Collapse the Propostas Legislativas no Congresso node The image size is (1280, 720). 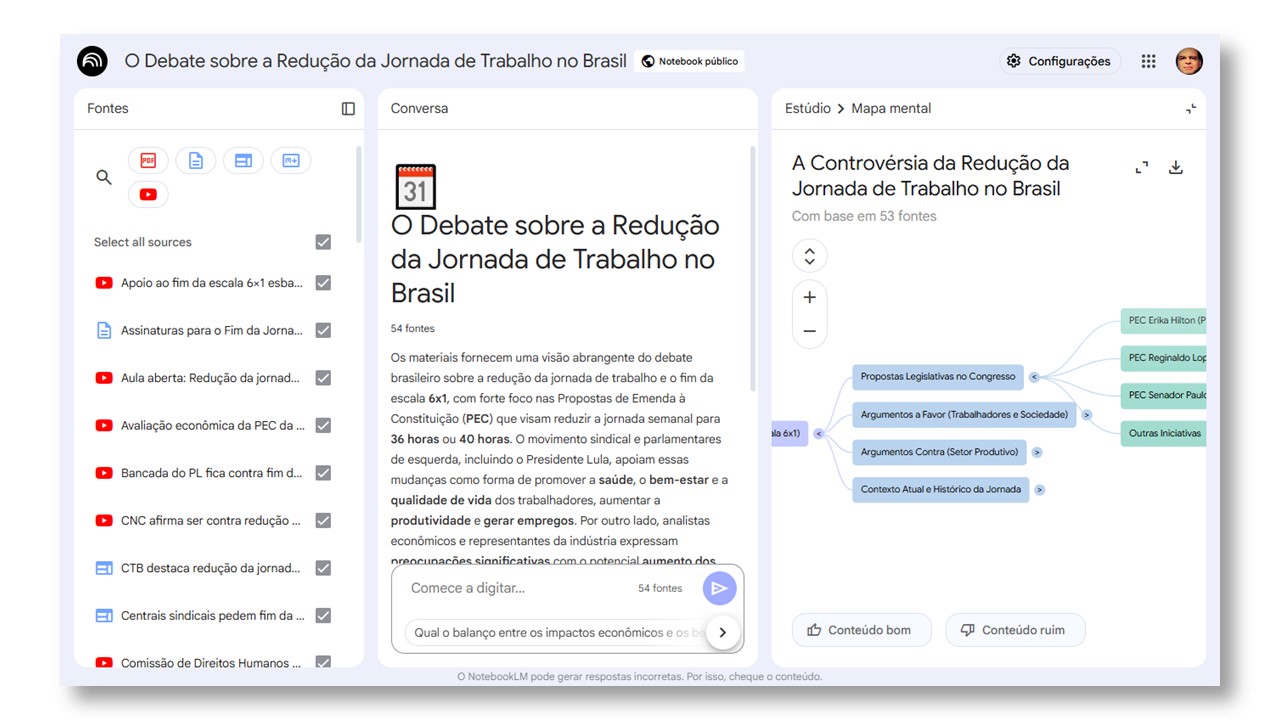1034,377
